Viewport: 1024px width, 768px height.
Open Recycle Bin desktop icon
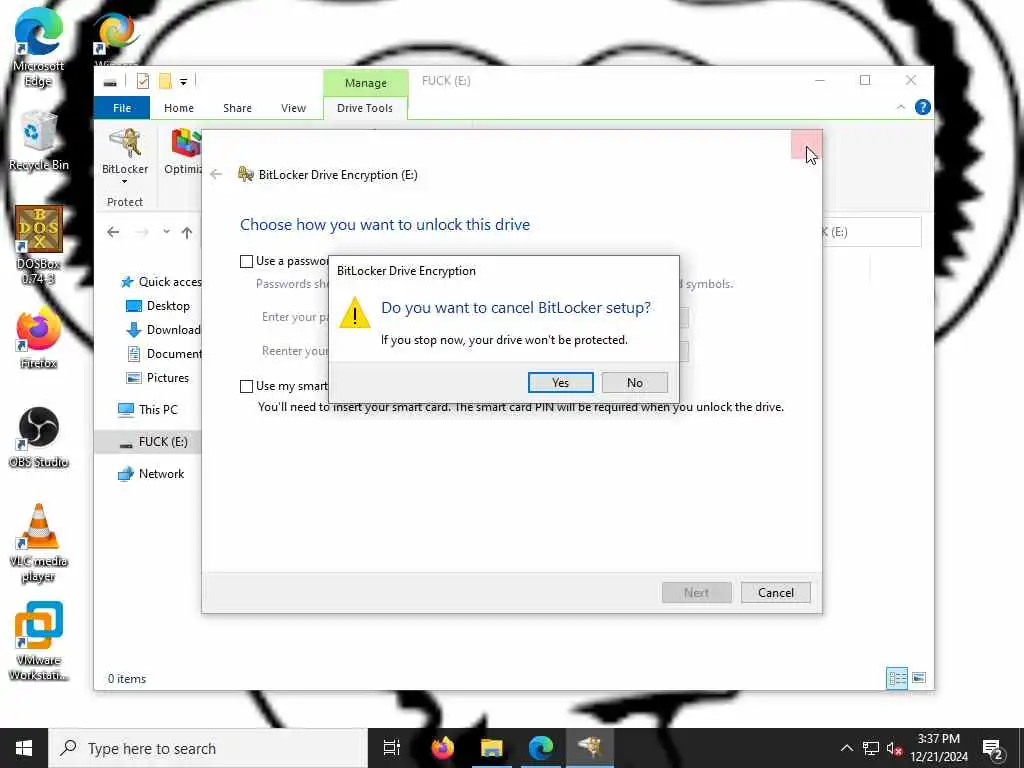[39, 141]
